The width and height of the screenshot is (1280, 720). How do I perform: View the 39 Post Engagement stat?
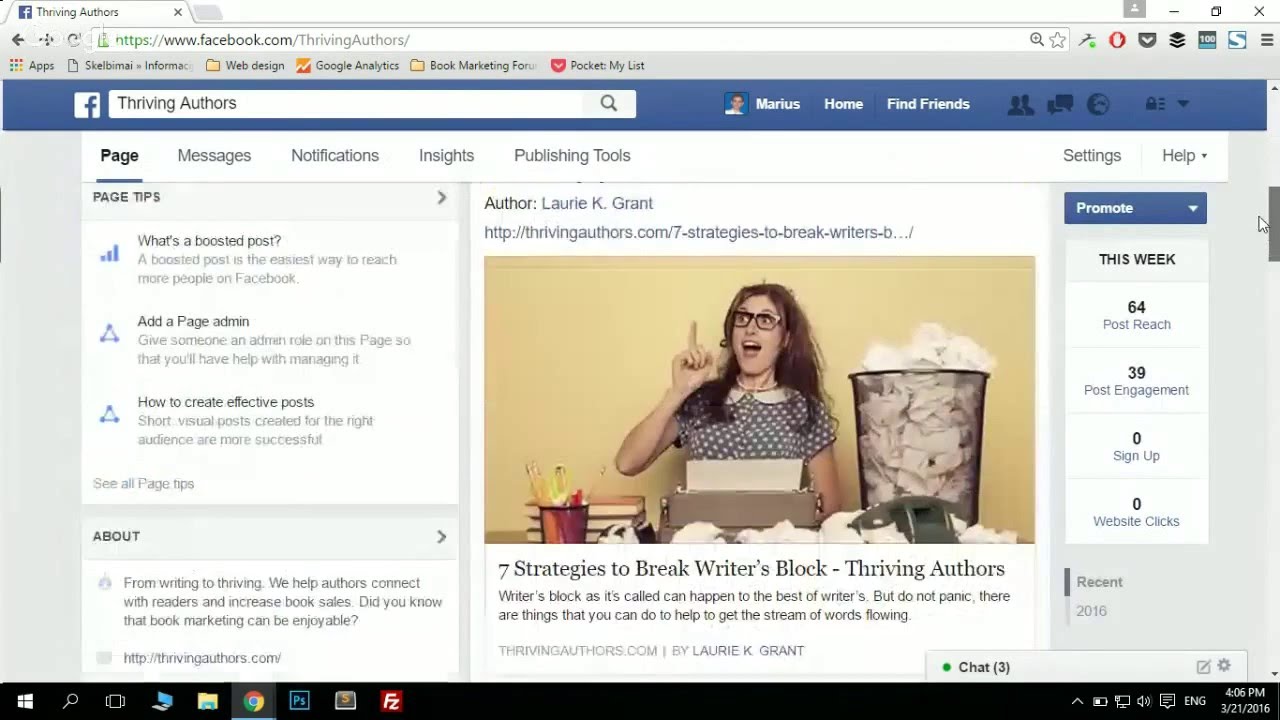[1136, 380]
